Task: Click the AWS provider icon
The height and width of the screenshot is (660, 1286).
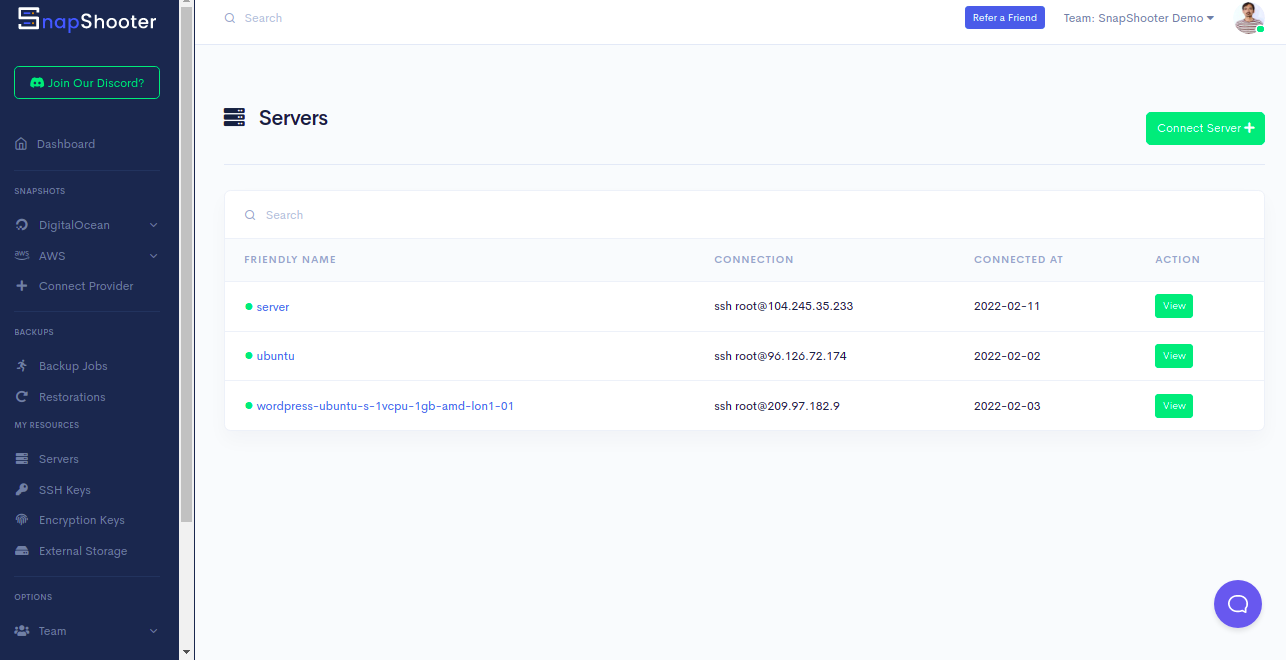Action: click(x=22, y=255)
